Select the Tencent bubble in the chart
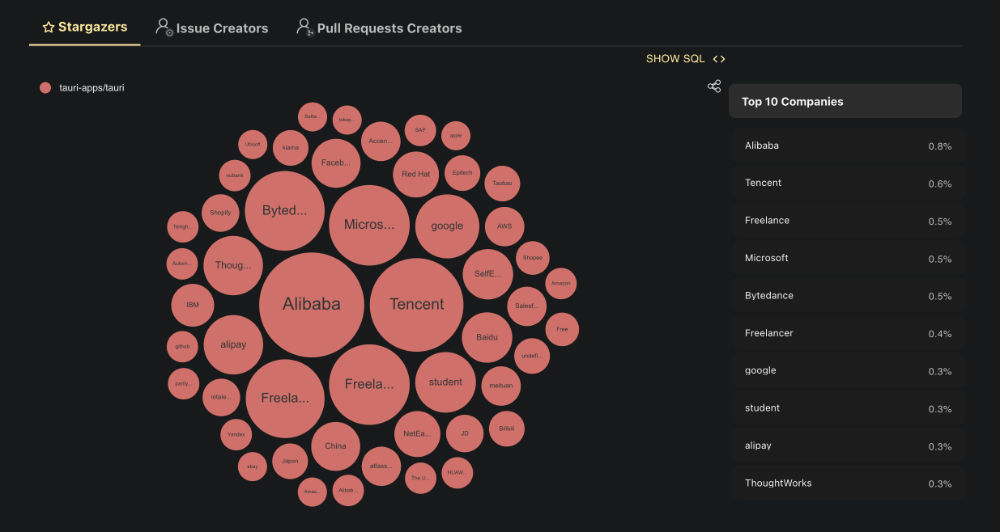The width and height of the screenshot is (1000, 532). click(416, 304)
